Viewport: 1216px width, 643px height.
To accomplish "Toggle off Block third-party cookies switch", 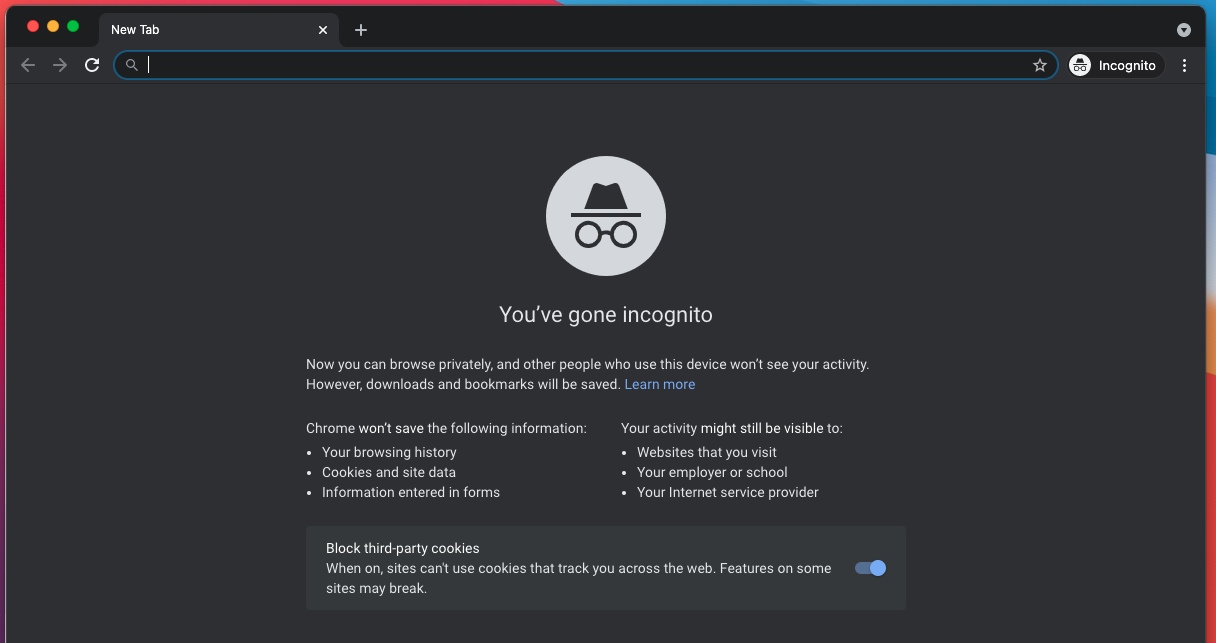I will pyautogui.click(x=870, y=568).
